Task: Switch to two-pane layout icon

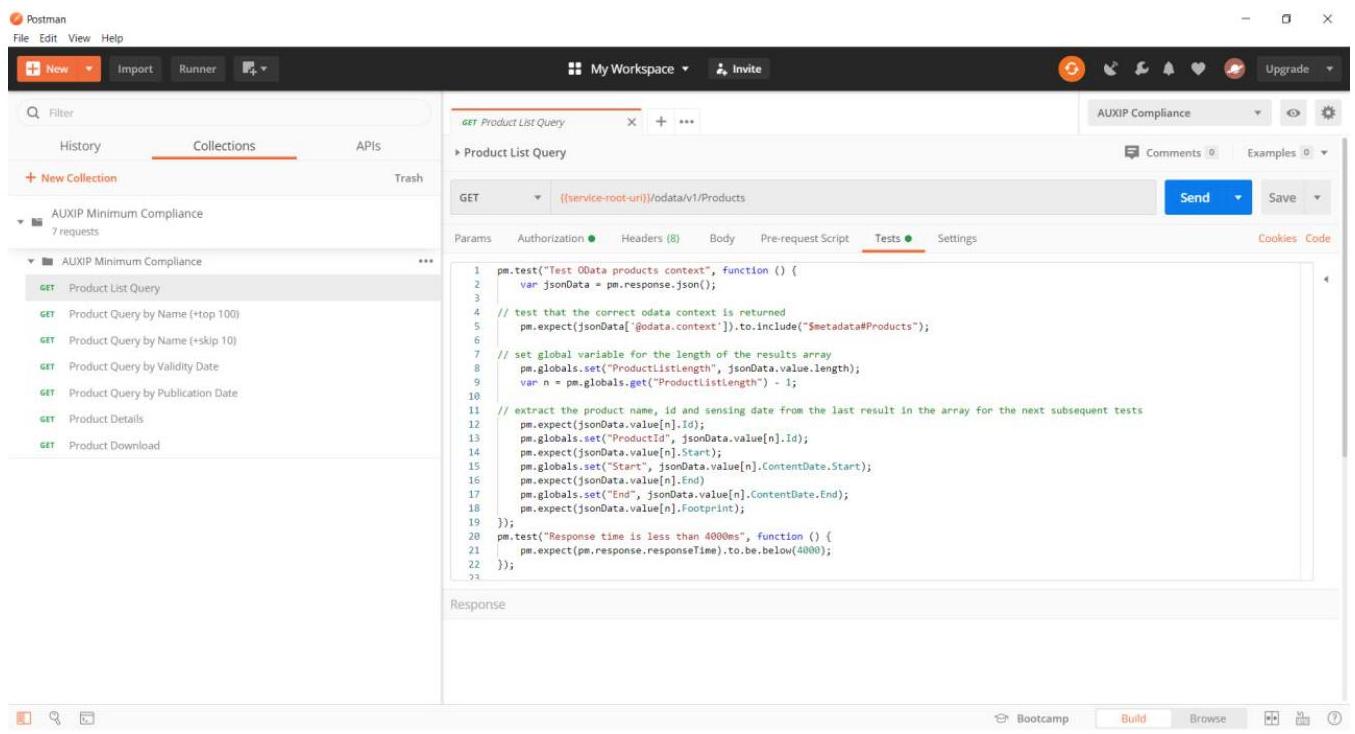Action: point(1273,718)
